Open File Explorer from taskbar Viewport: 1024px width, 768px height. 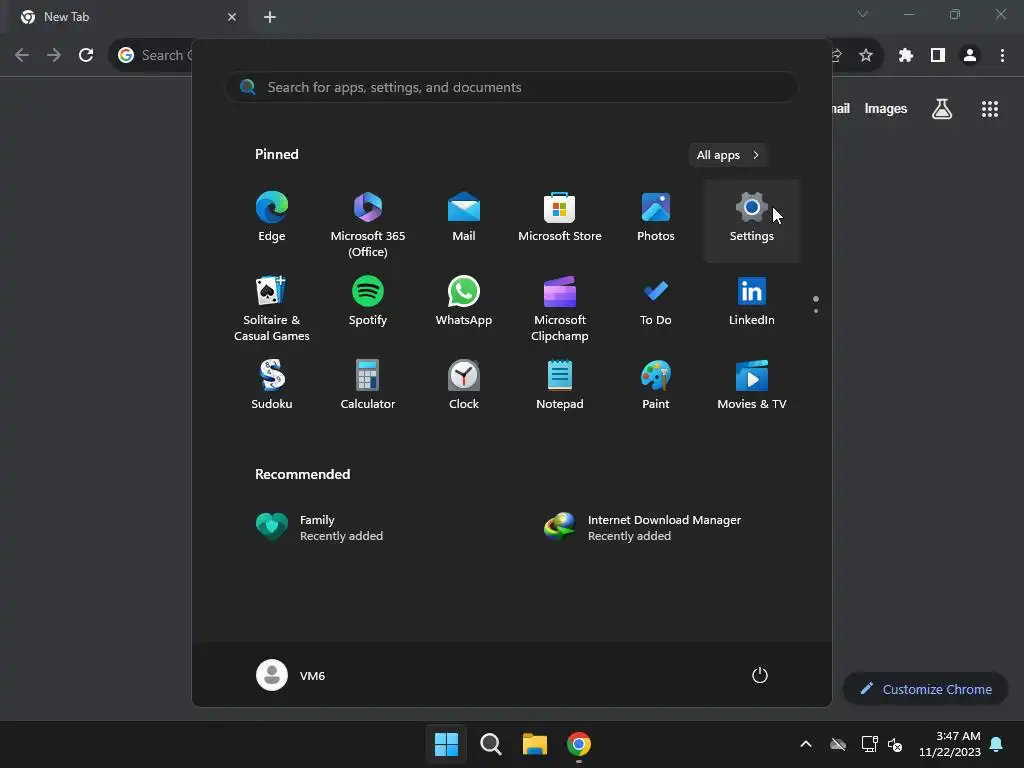[x=535, y=744]
